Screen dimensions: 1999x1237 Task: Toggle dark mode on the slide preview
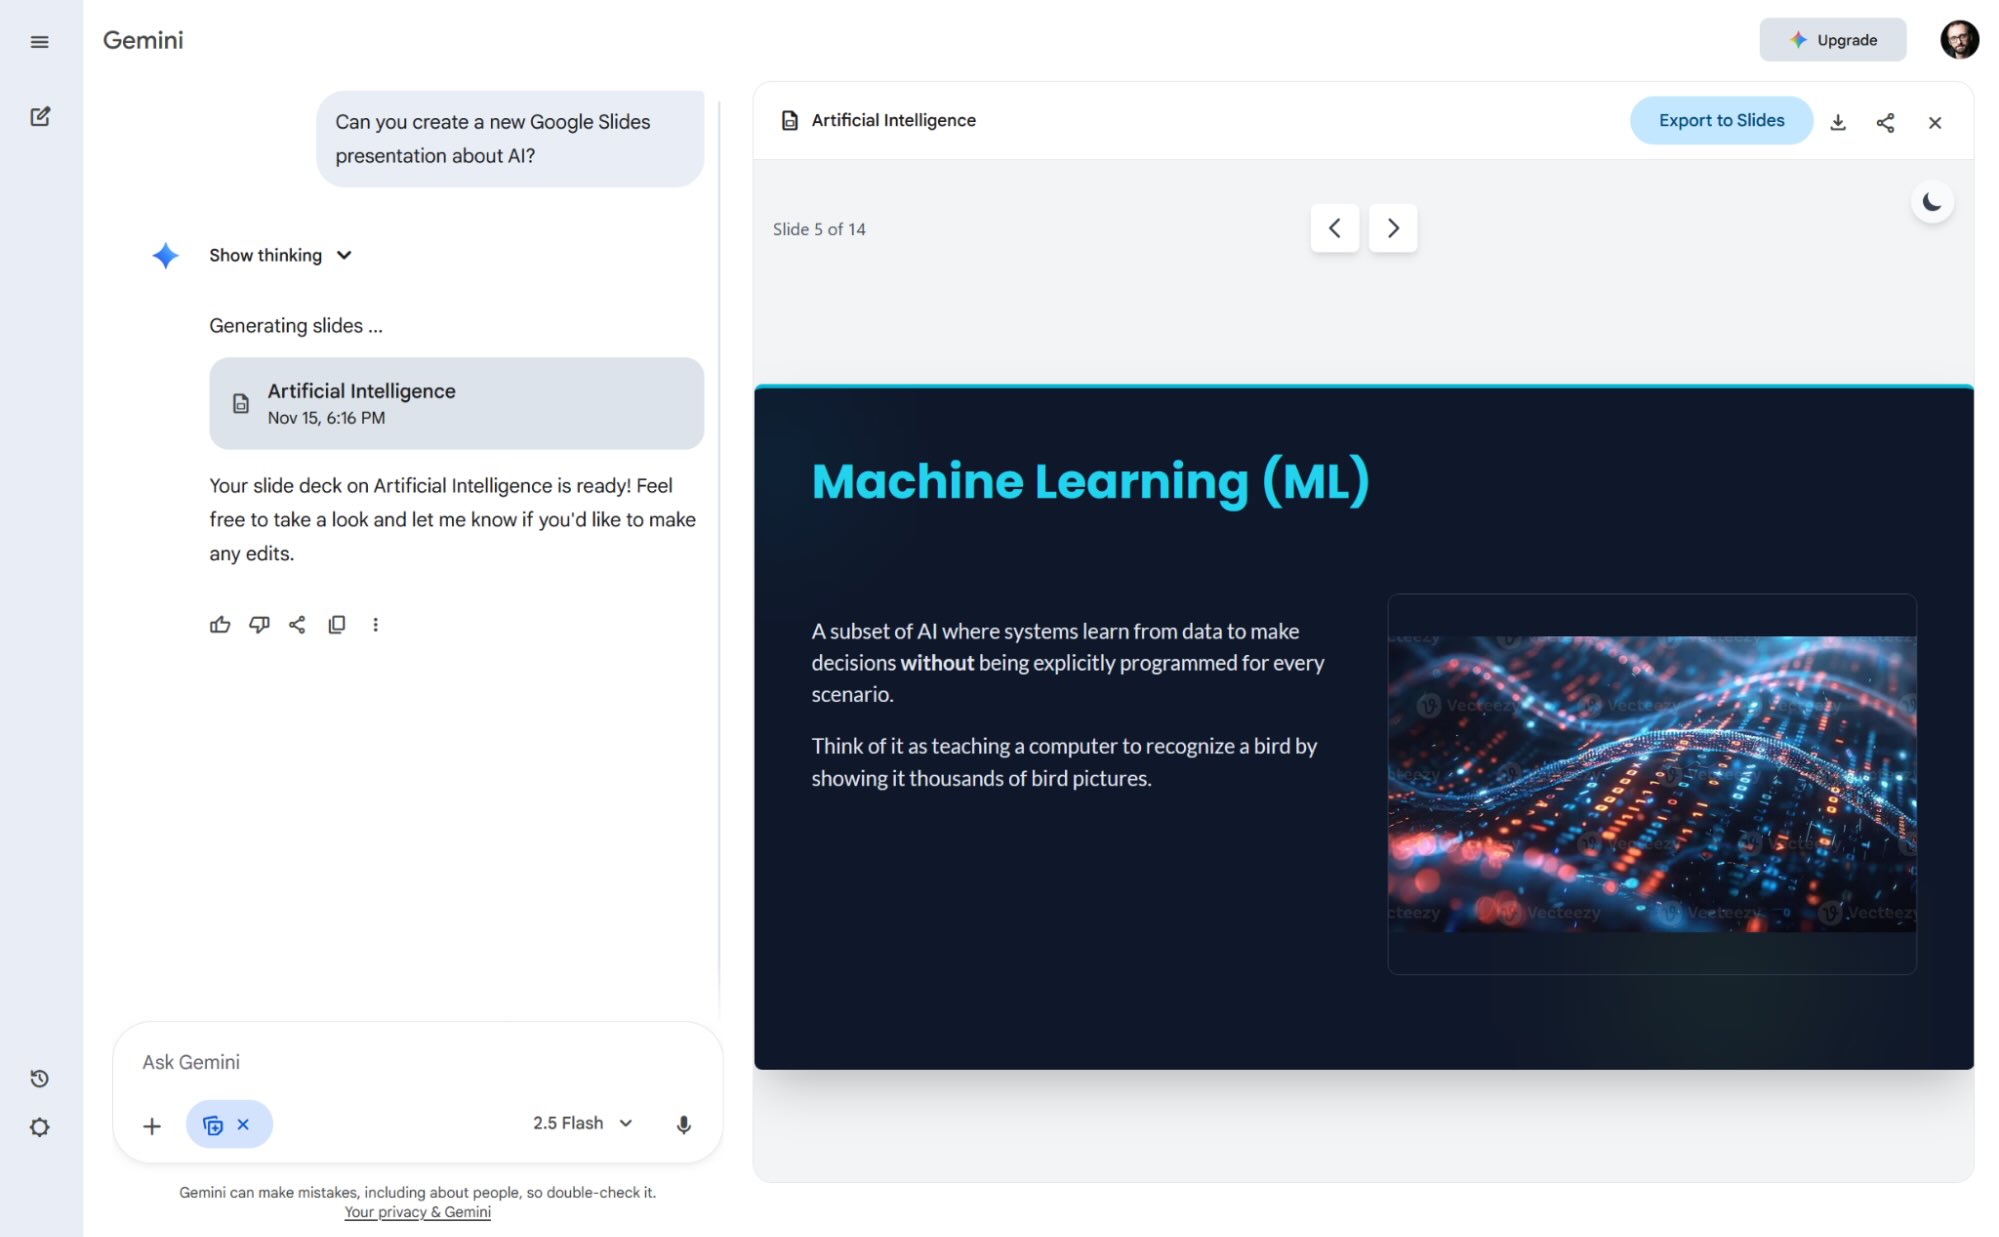(x=1932, y=201)
